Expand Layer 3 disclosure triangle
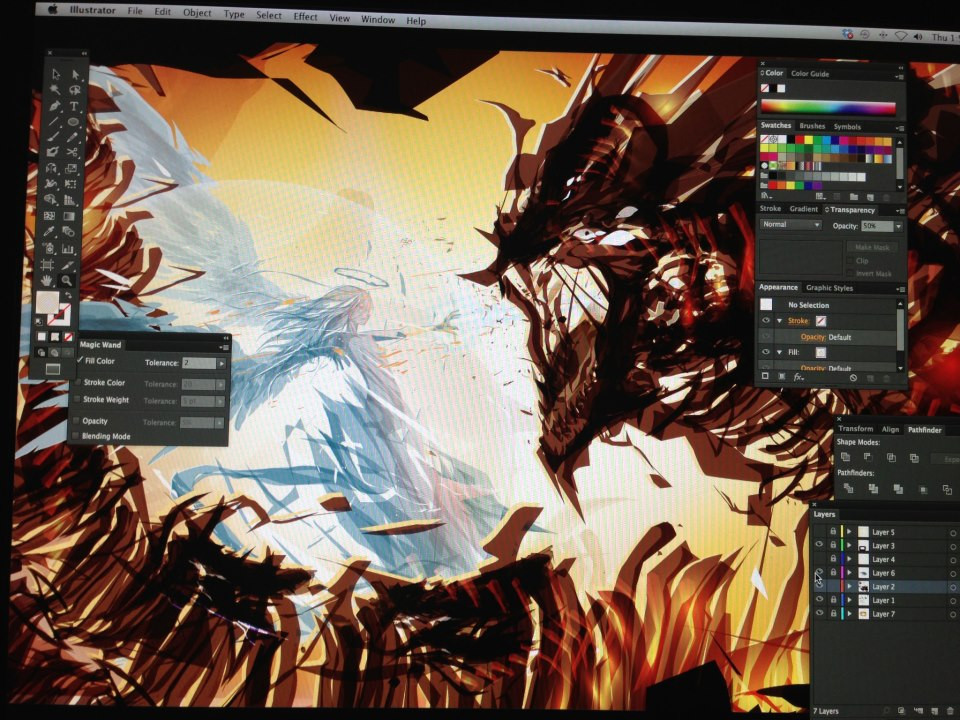The height and width of the screenshot is (720, 960). [x=849, y=546]
